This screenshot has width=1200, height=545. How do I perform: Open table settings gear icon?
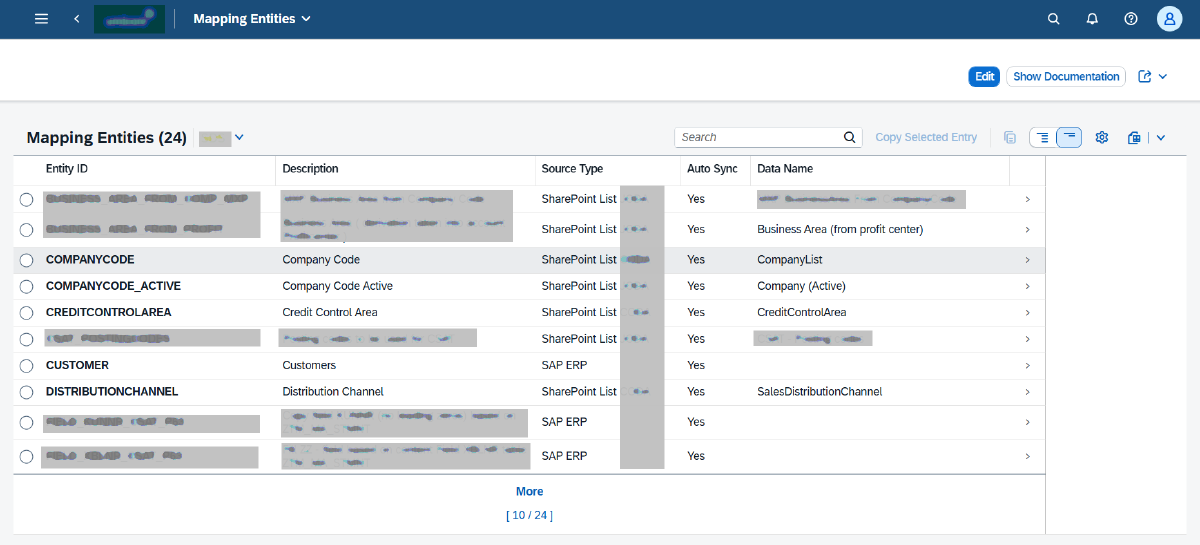1102,137
